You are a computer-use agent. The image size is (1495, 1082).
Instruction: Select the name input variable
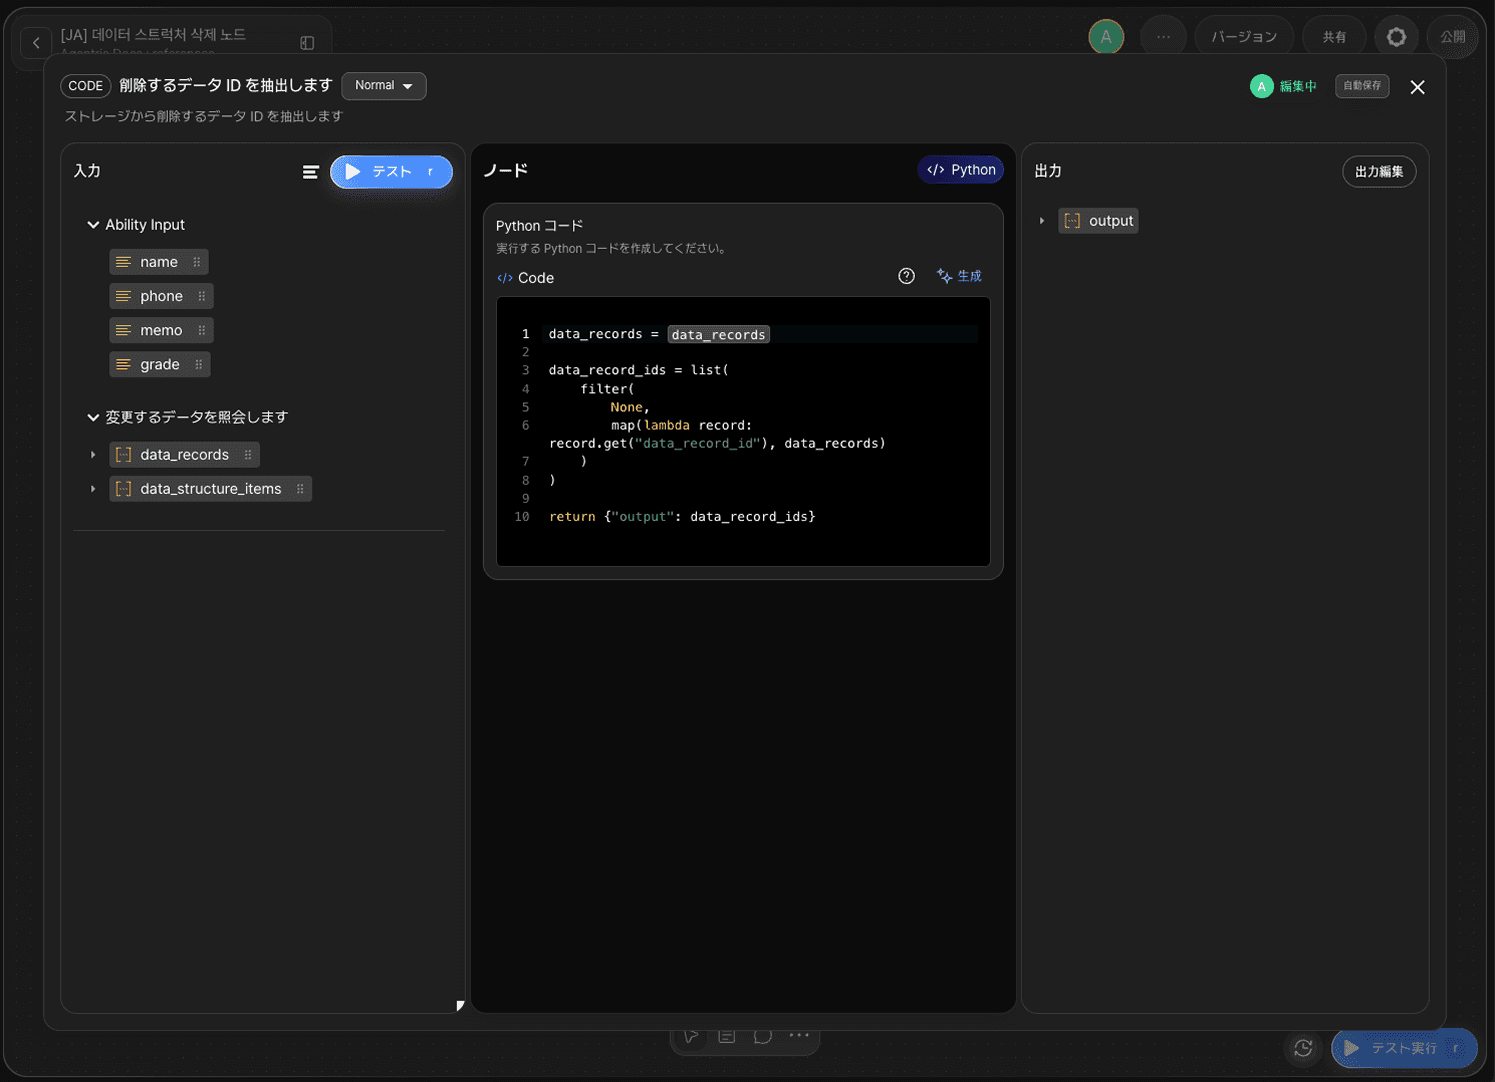tap(159, 262)
